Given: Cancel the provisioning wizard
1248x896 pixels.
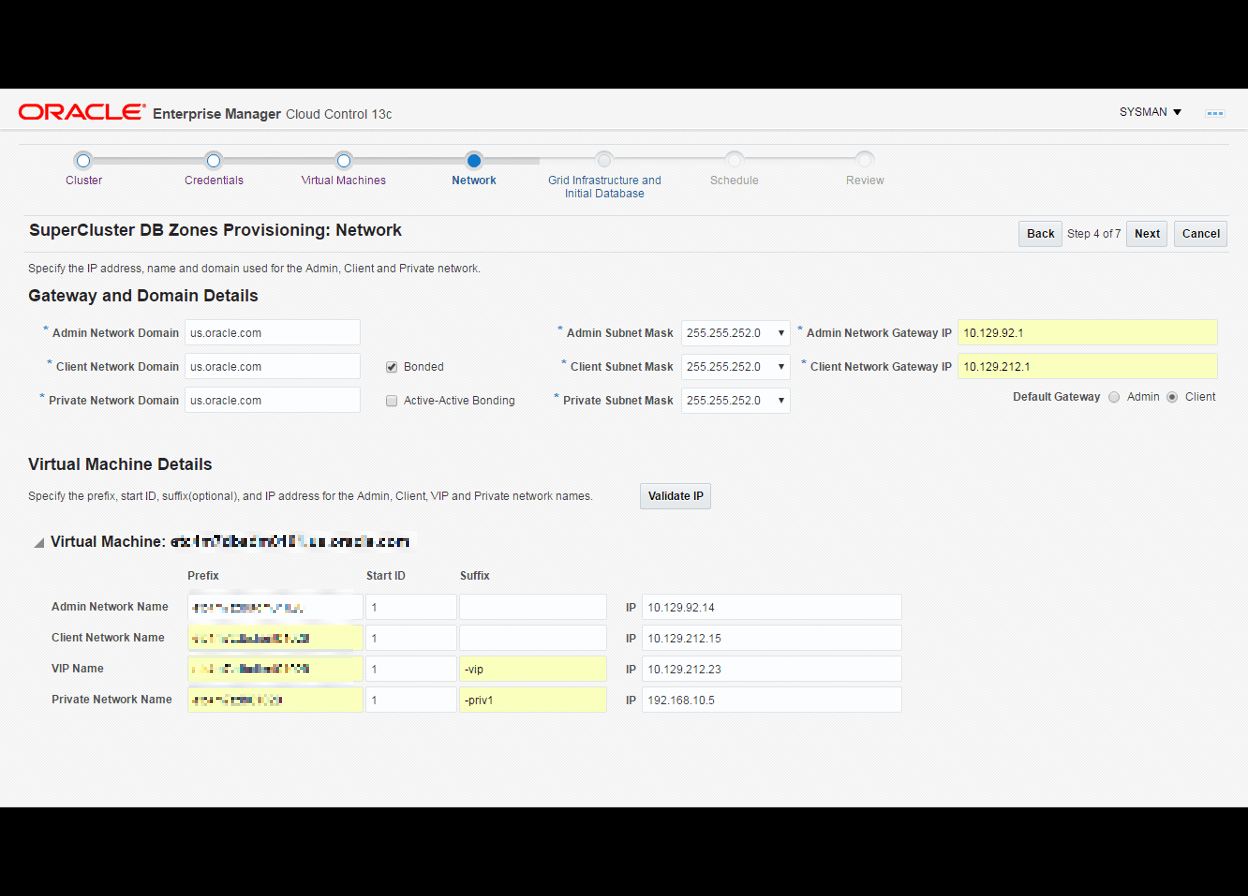Looking at the screenshot, I should (1200, 234).
